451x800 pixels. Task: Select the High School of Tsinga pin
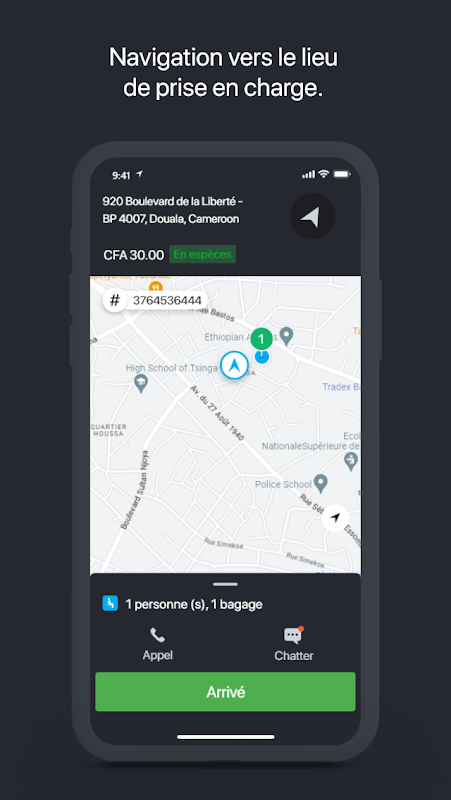(141, 383)
